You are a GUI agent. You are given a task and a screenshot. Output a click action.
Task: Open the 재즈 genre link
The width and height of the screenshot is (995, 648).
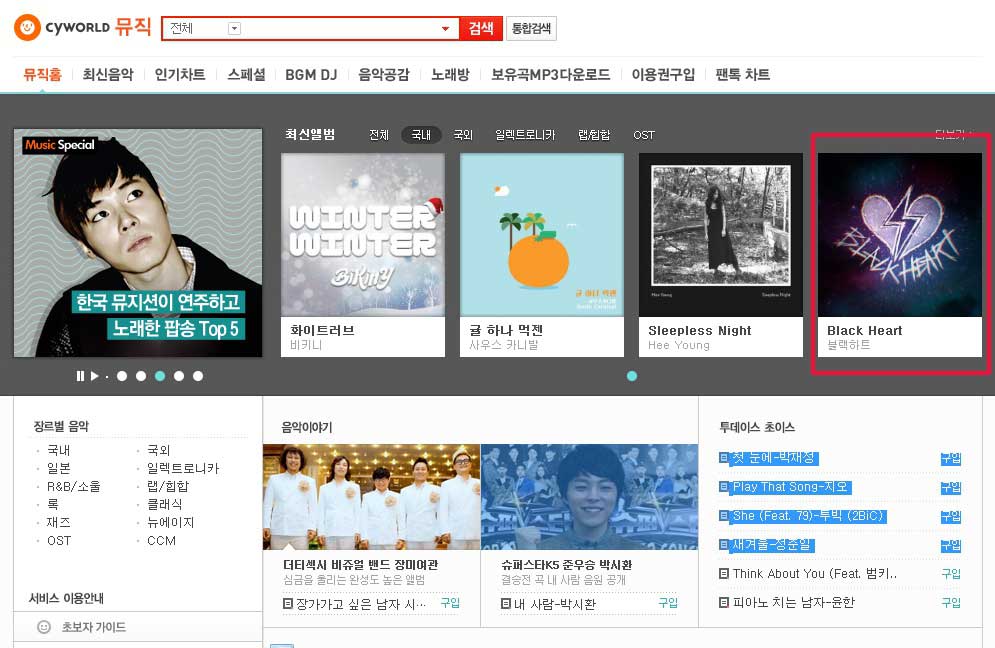[x=58, y=522]
